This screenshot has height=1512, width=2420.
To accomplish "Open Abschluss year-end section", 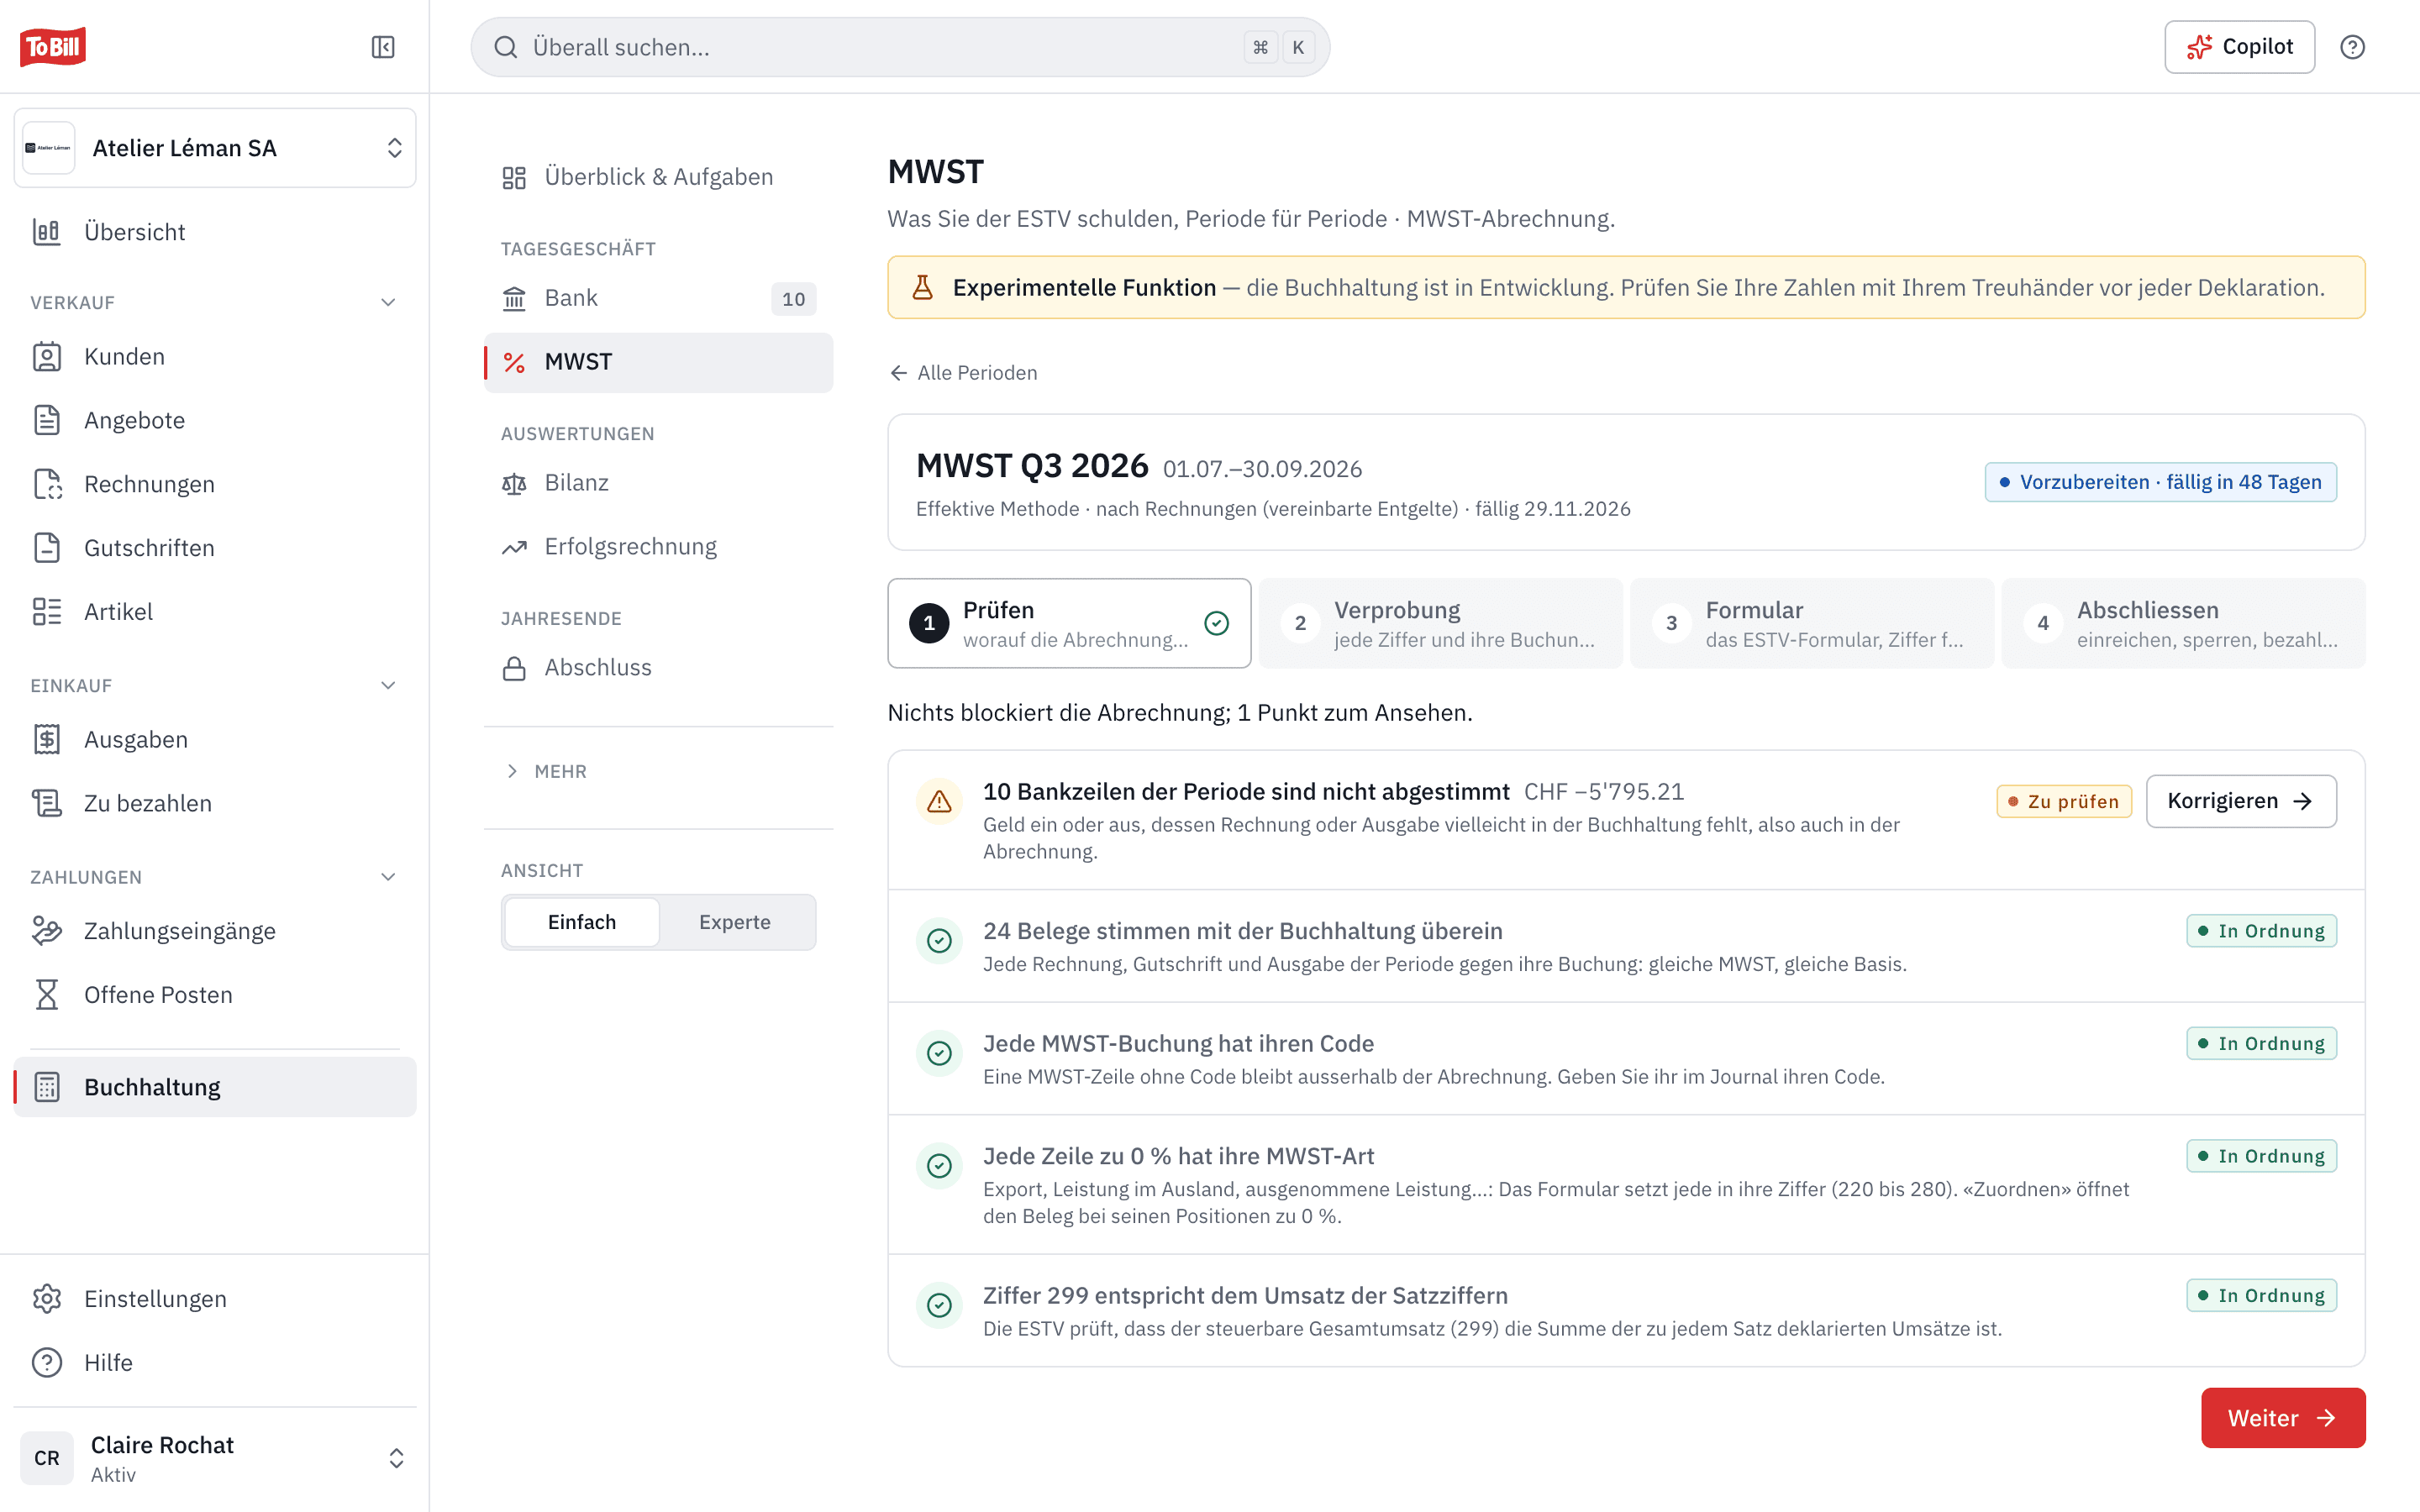I will click(658, 668).
